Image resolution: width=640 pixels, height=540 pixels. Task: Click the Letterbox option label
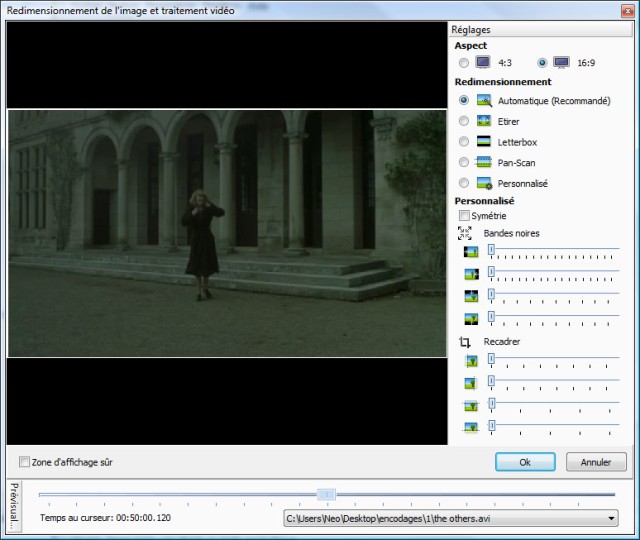[x=517, y=142]
